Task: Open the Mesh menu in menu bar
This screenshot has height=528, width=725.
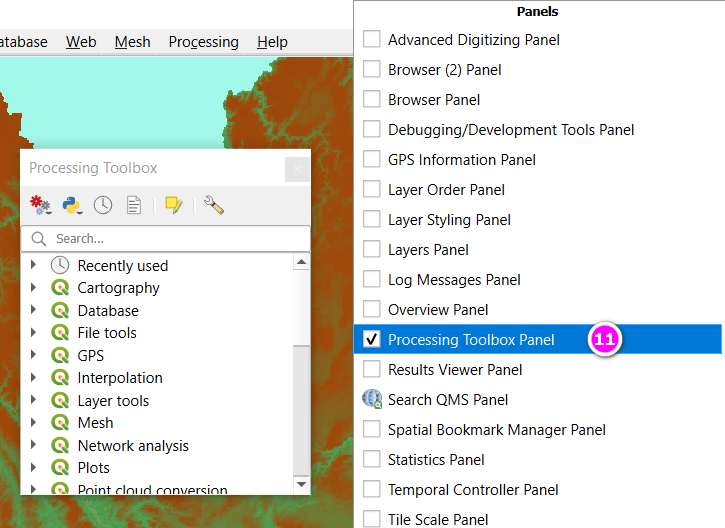Action: pyautogui.click(x=133, y=42)
